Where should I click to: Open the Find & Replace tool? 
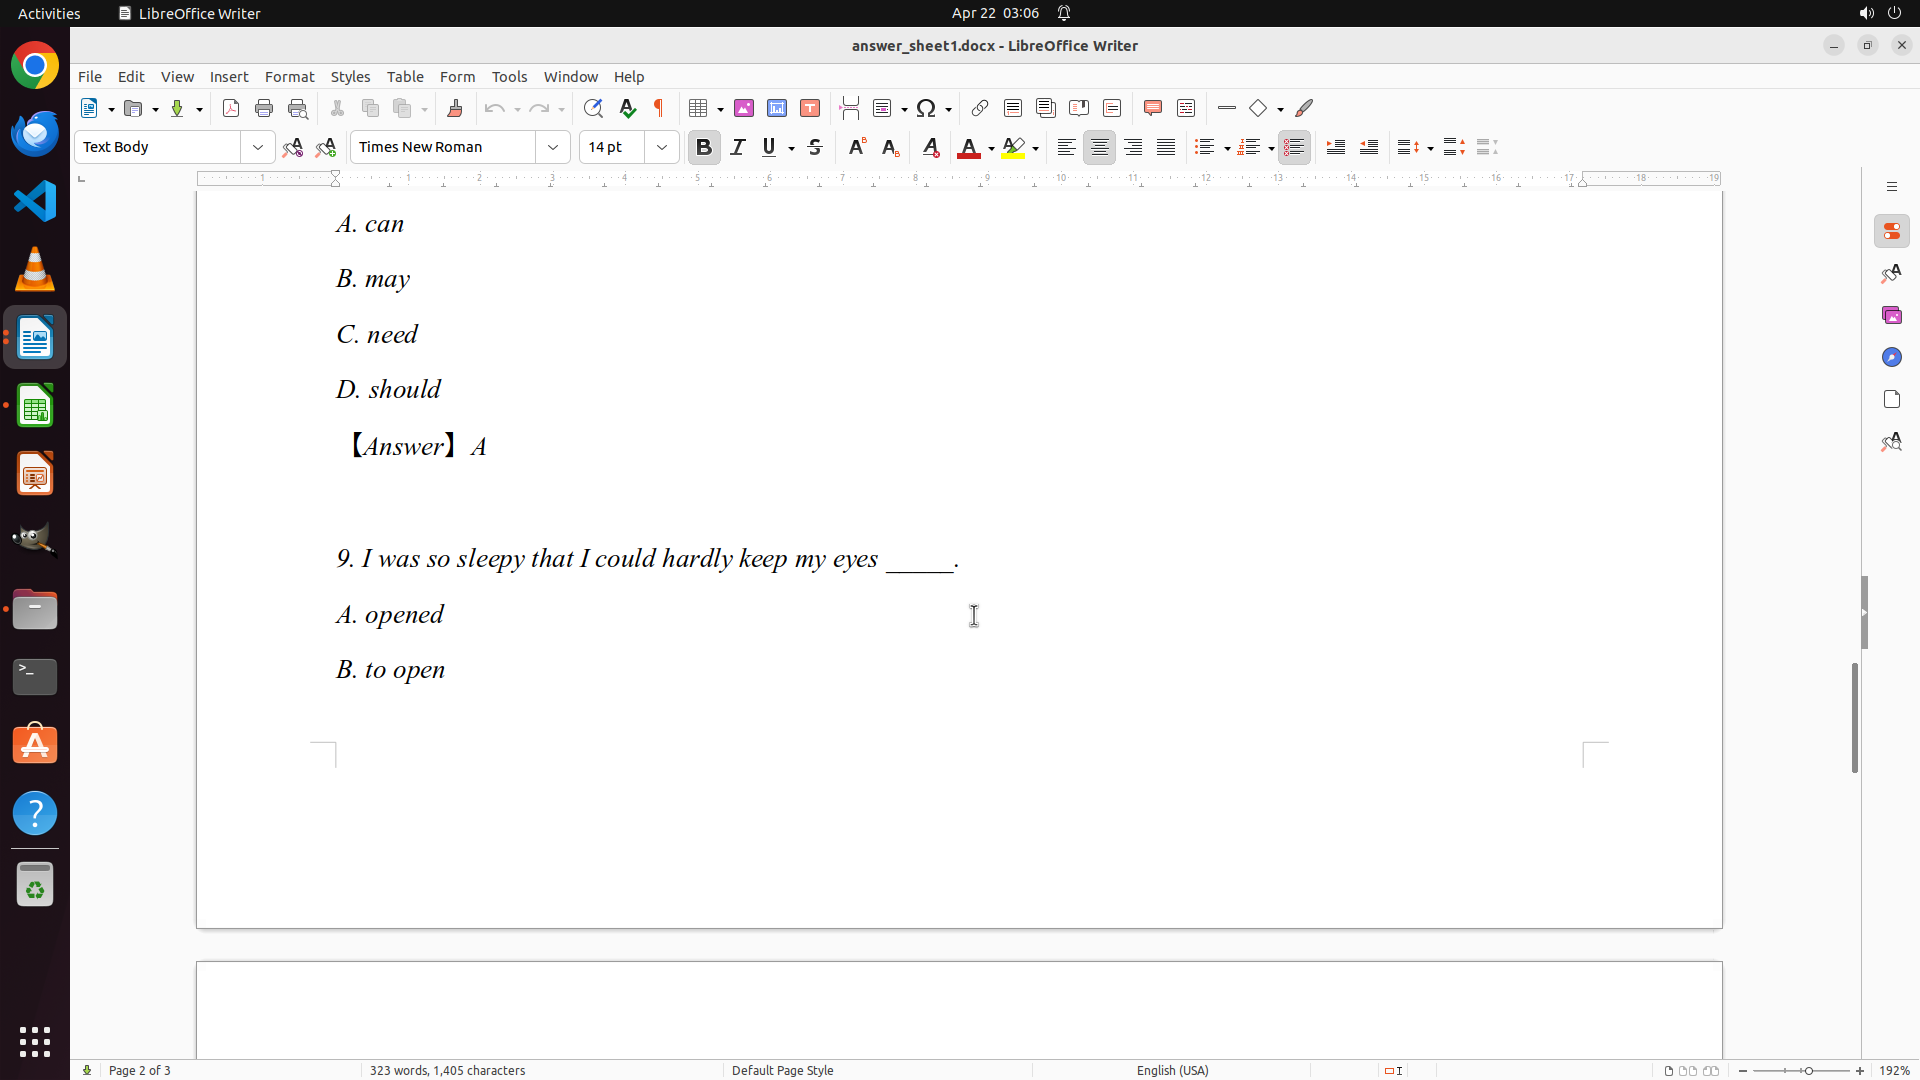[x=593, y=108]
